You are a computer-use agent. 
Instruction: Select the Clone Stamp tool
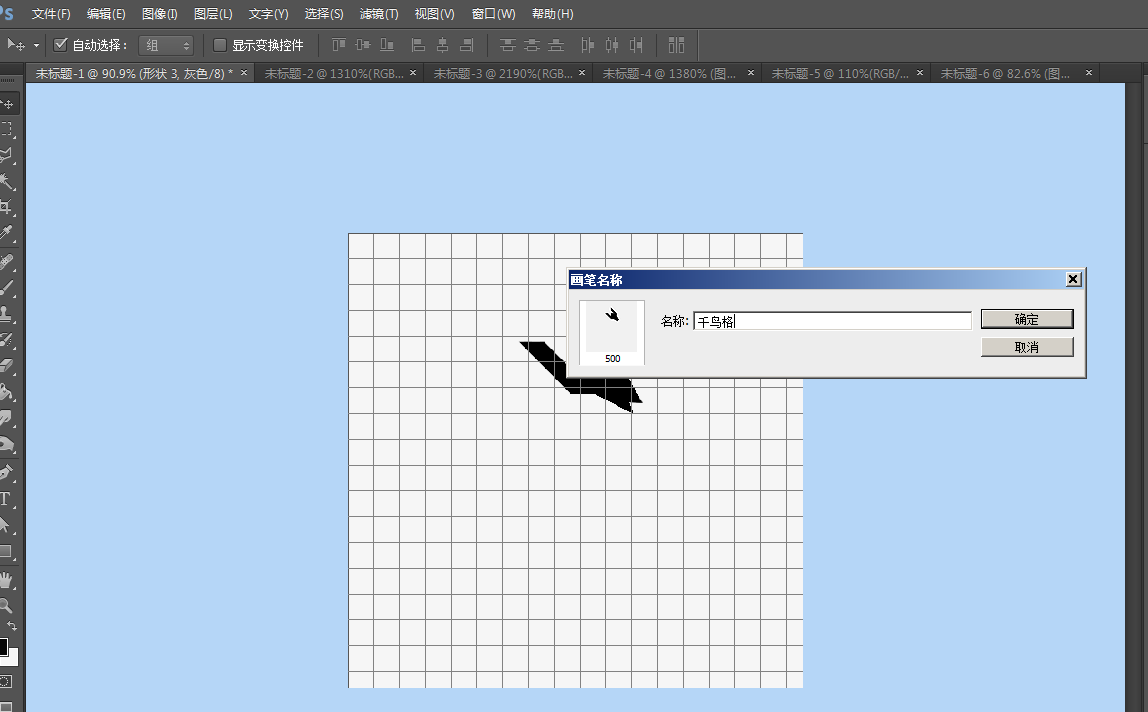pos(7,314)
